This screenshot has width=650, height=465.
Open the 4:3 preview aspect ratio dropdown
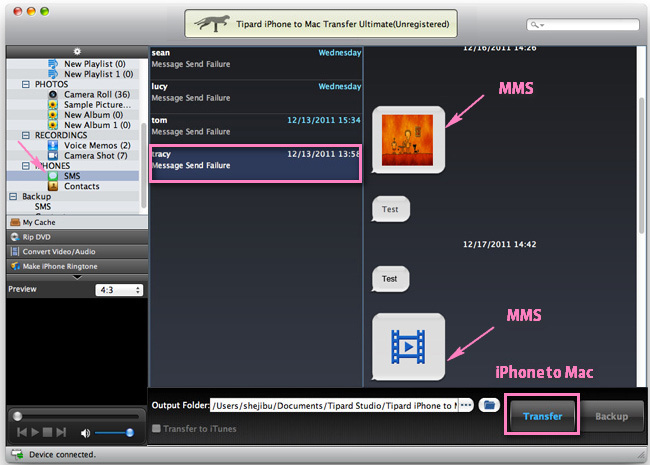click(x=119, y=290)
